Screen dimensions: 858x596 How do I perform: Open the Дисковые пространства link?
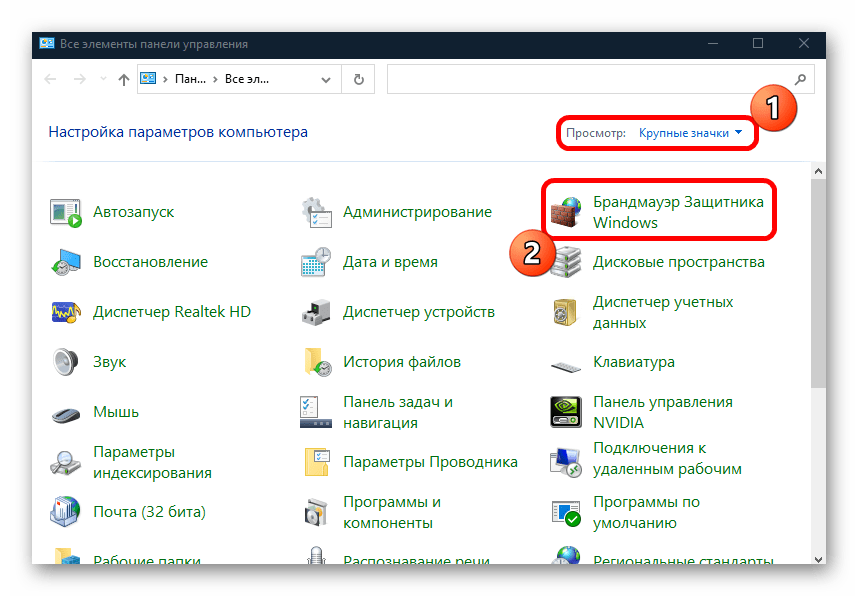point(679,262)
